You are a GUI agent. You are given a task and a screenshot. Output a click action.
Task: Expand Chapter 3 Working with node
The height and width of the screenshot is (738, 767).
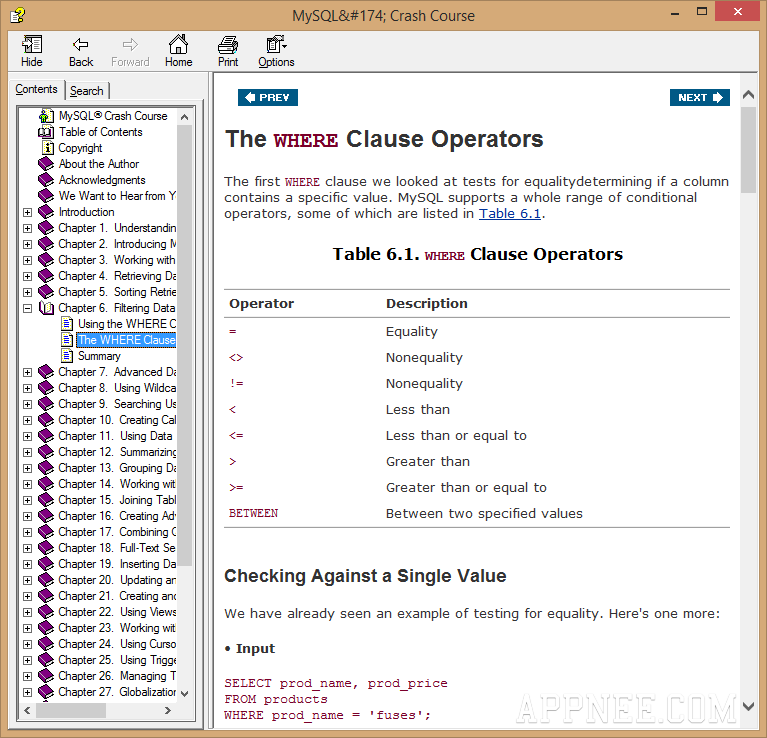27,260
